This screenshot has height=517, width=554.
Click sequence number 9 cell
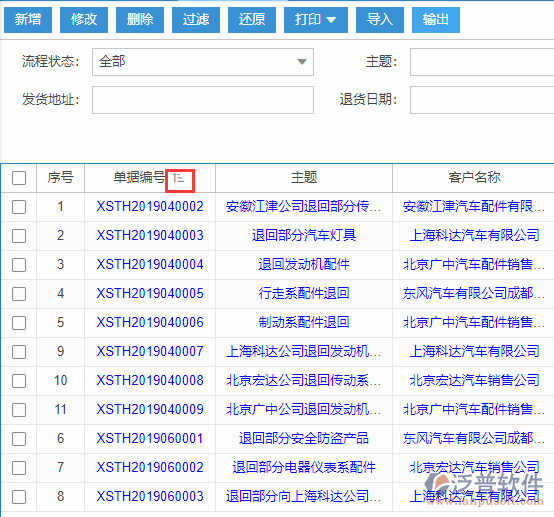(60, 352)
